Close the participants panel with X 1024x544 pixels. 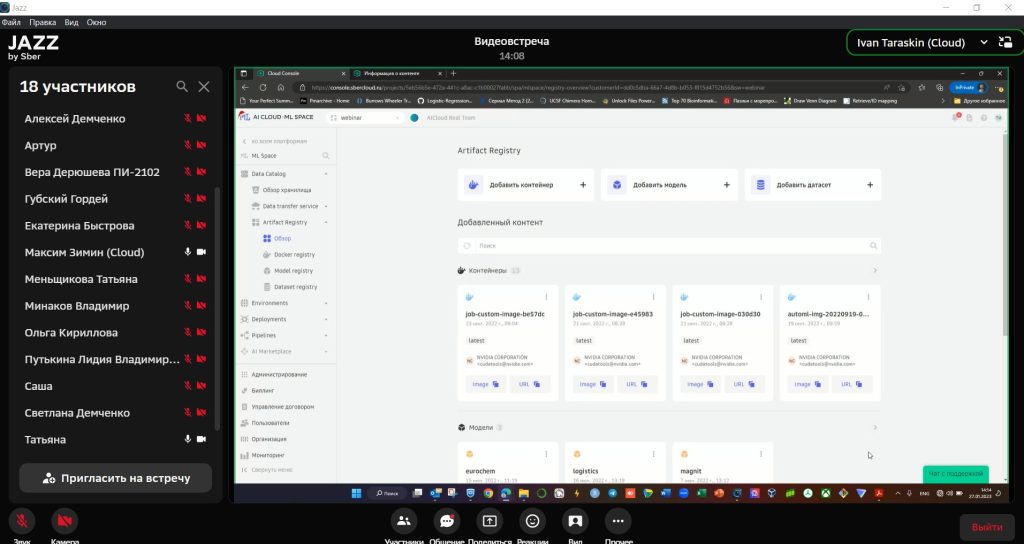tap(204, 86)
